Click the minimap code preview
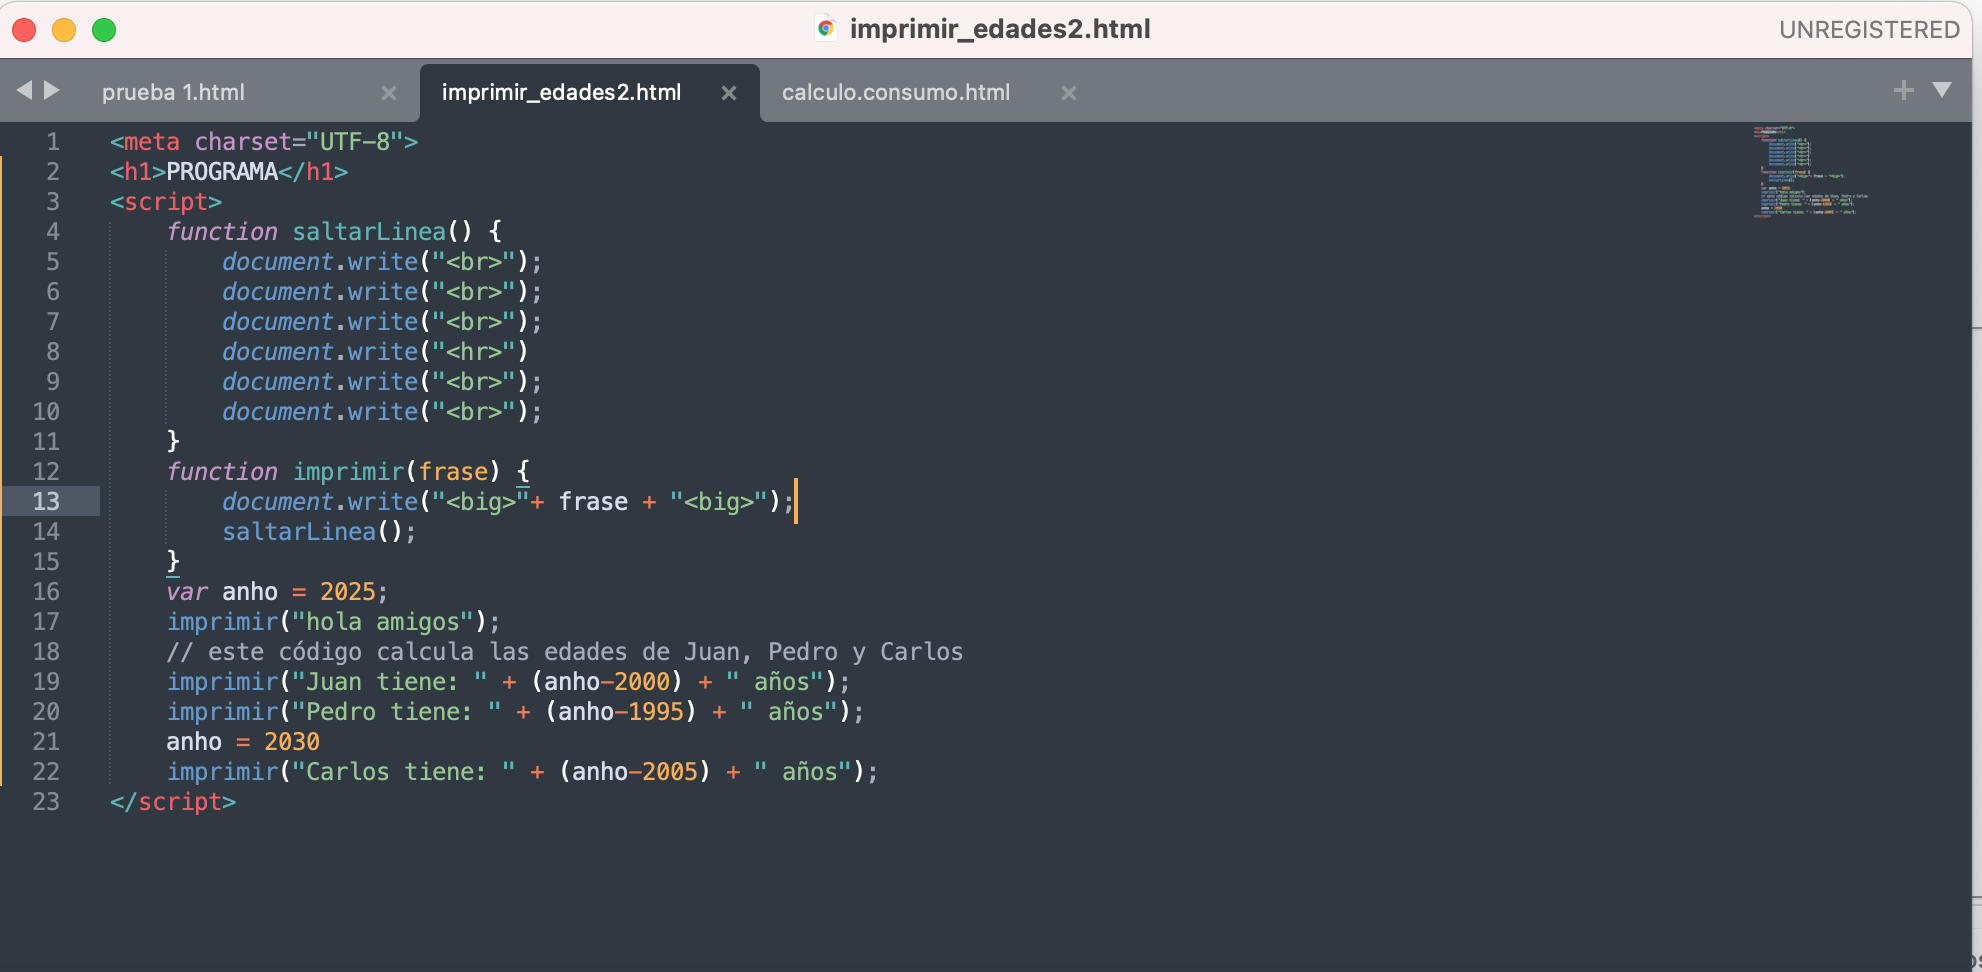 pos(1810,171)
